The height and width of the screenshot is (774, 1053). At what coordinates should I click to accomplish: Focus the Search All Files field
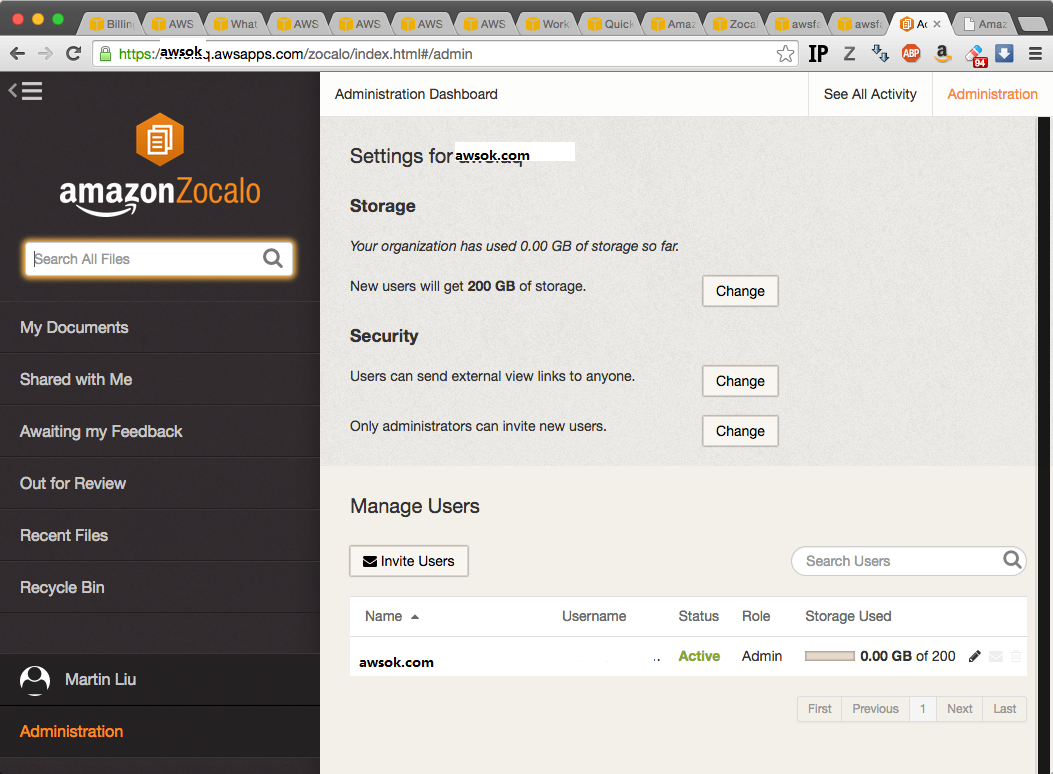coord(159,258)
